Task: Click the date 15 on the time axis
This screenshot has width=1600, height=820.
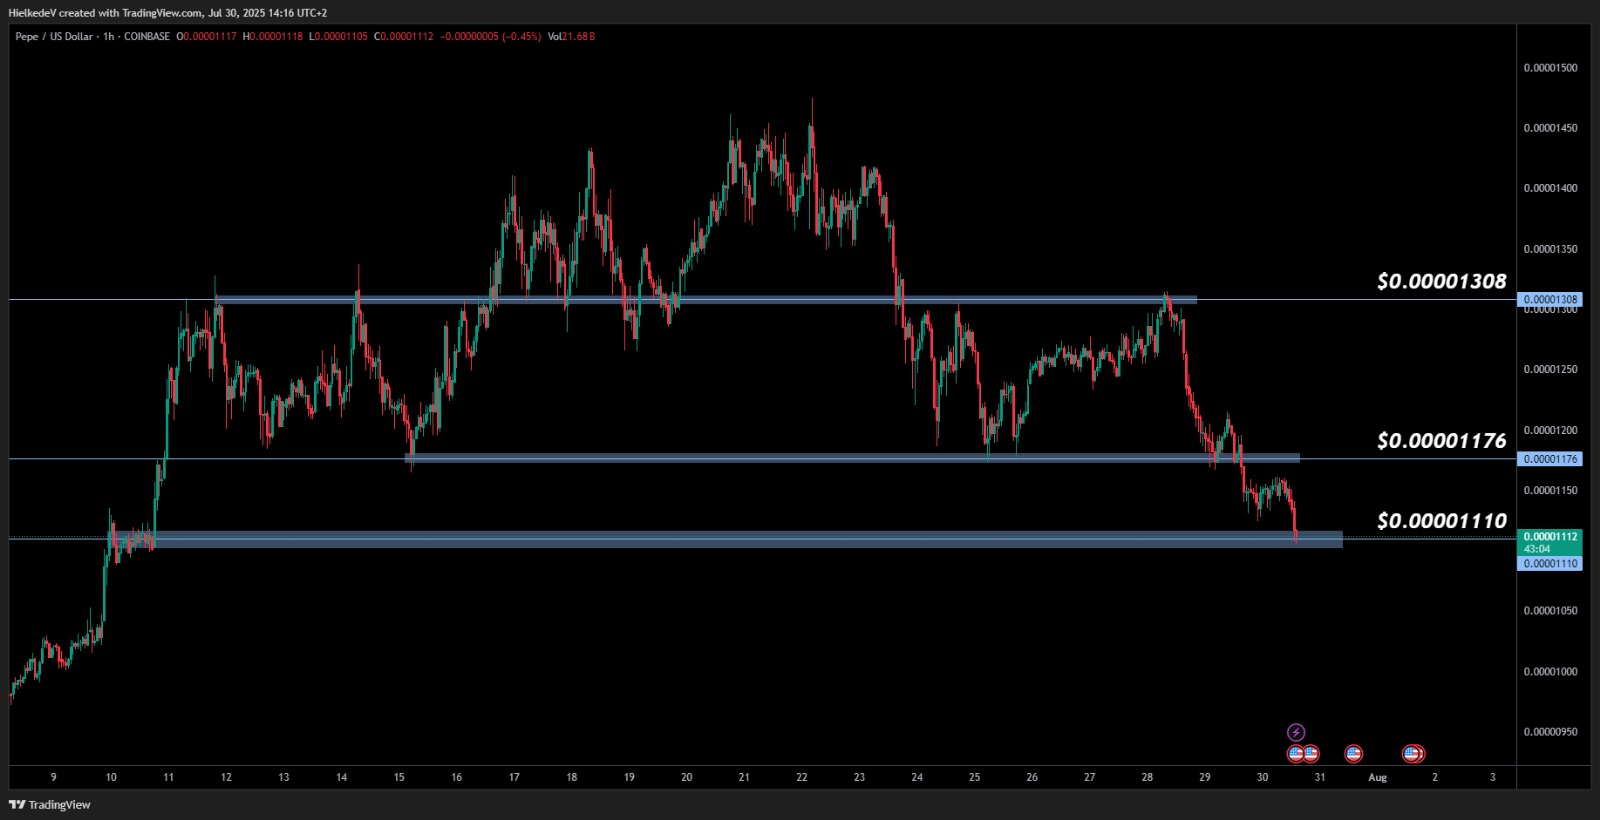Action: [399, 777]
